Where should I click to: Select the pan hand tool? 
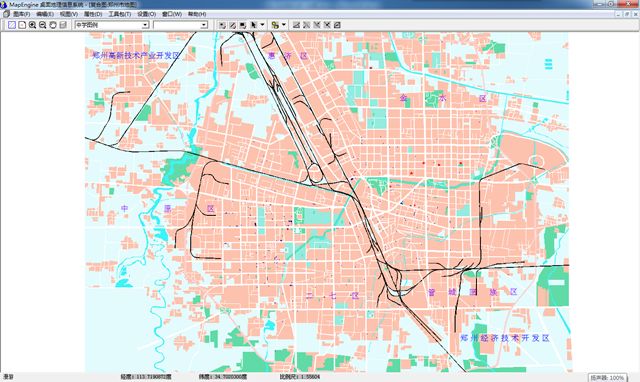(53, 25)
